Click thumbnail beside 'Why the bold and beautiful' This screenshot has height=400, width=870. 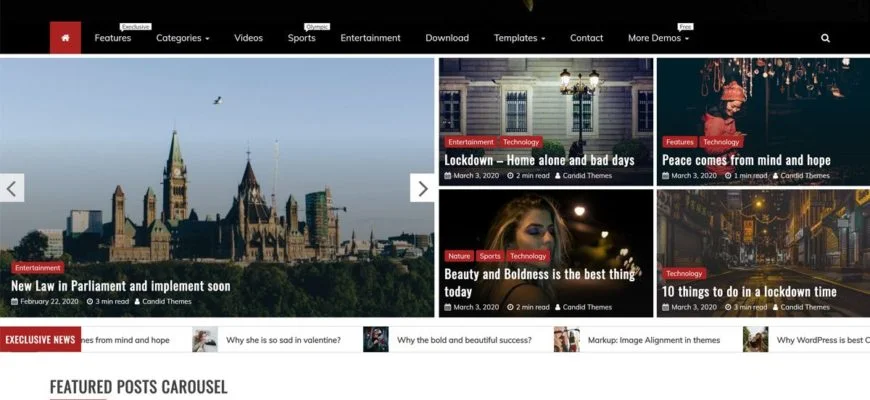pyautogui.click(x=376, y=340)
